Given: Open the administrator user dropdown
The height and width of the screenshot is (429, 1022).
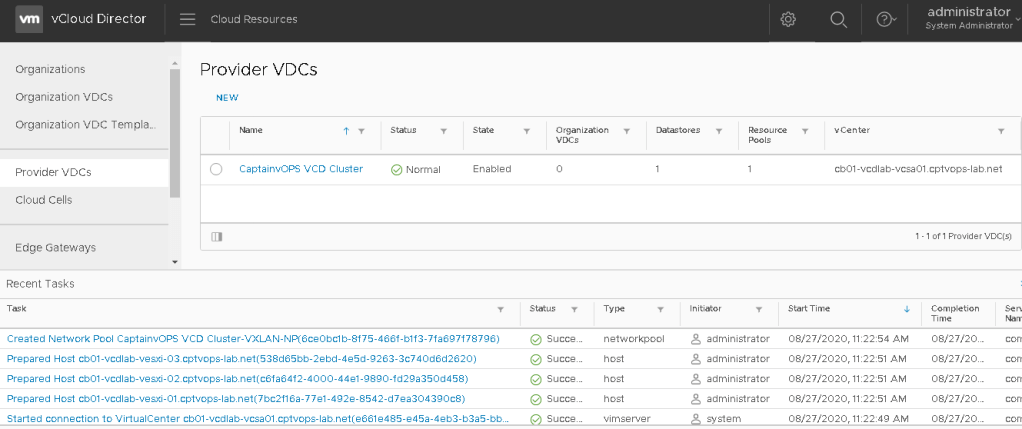Looking at the screenshot, I should 968,18.
